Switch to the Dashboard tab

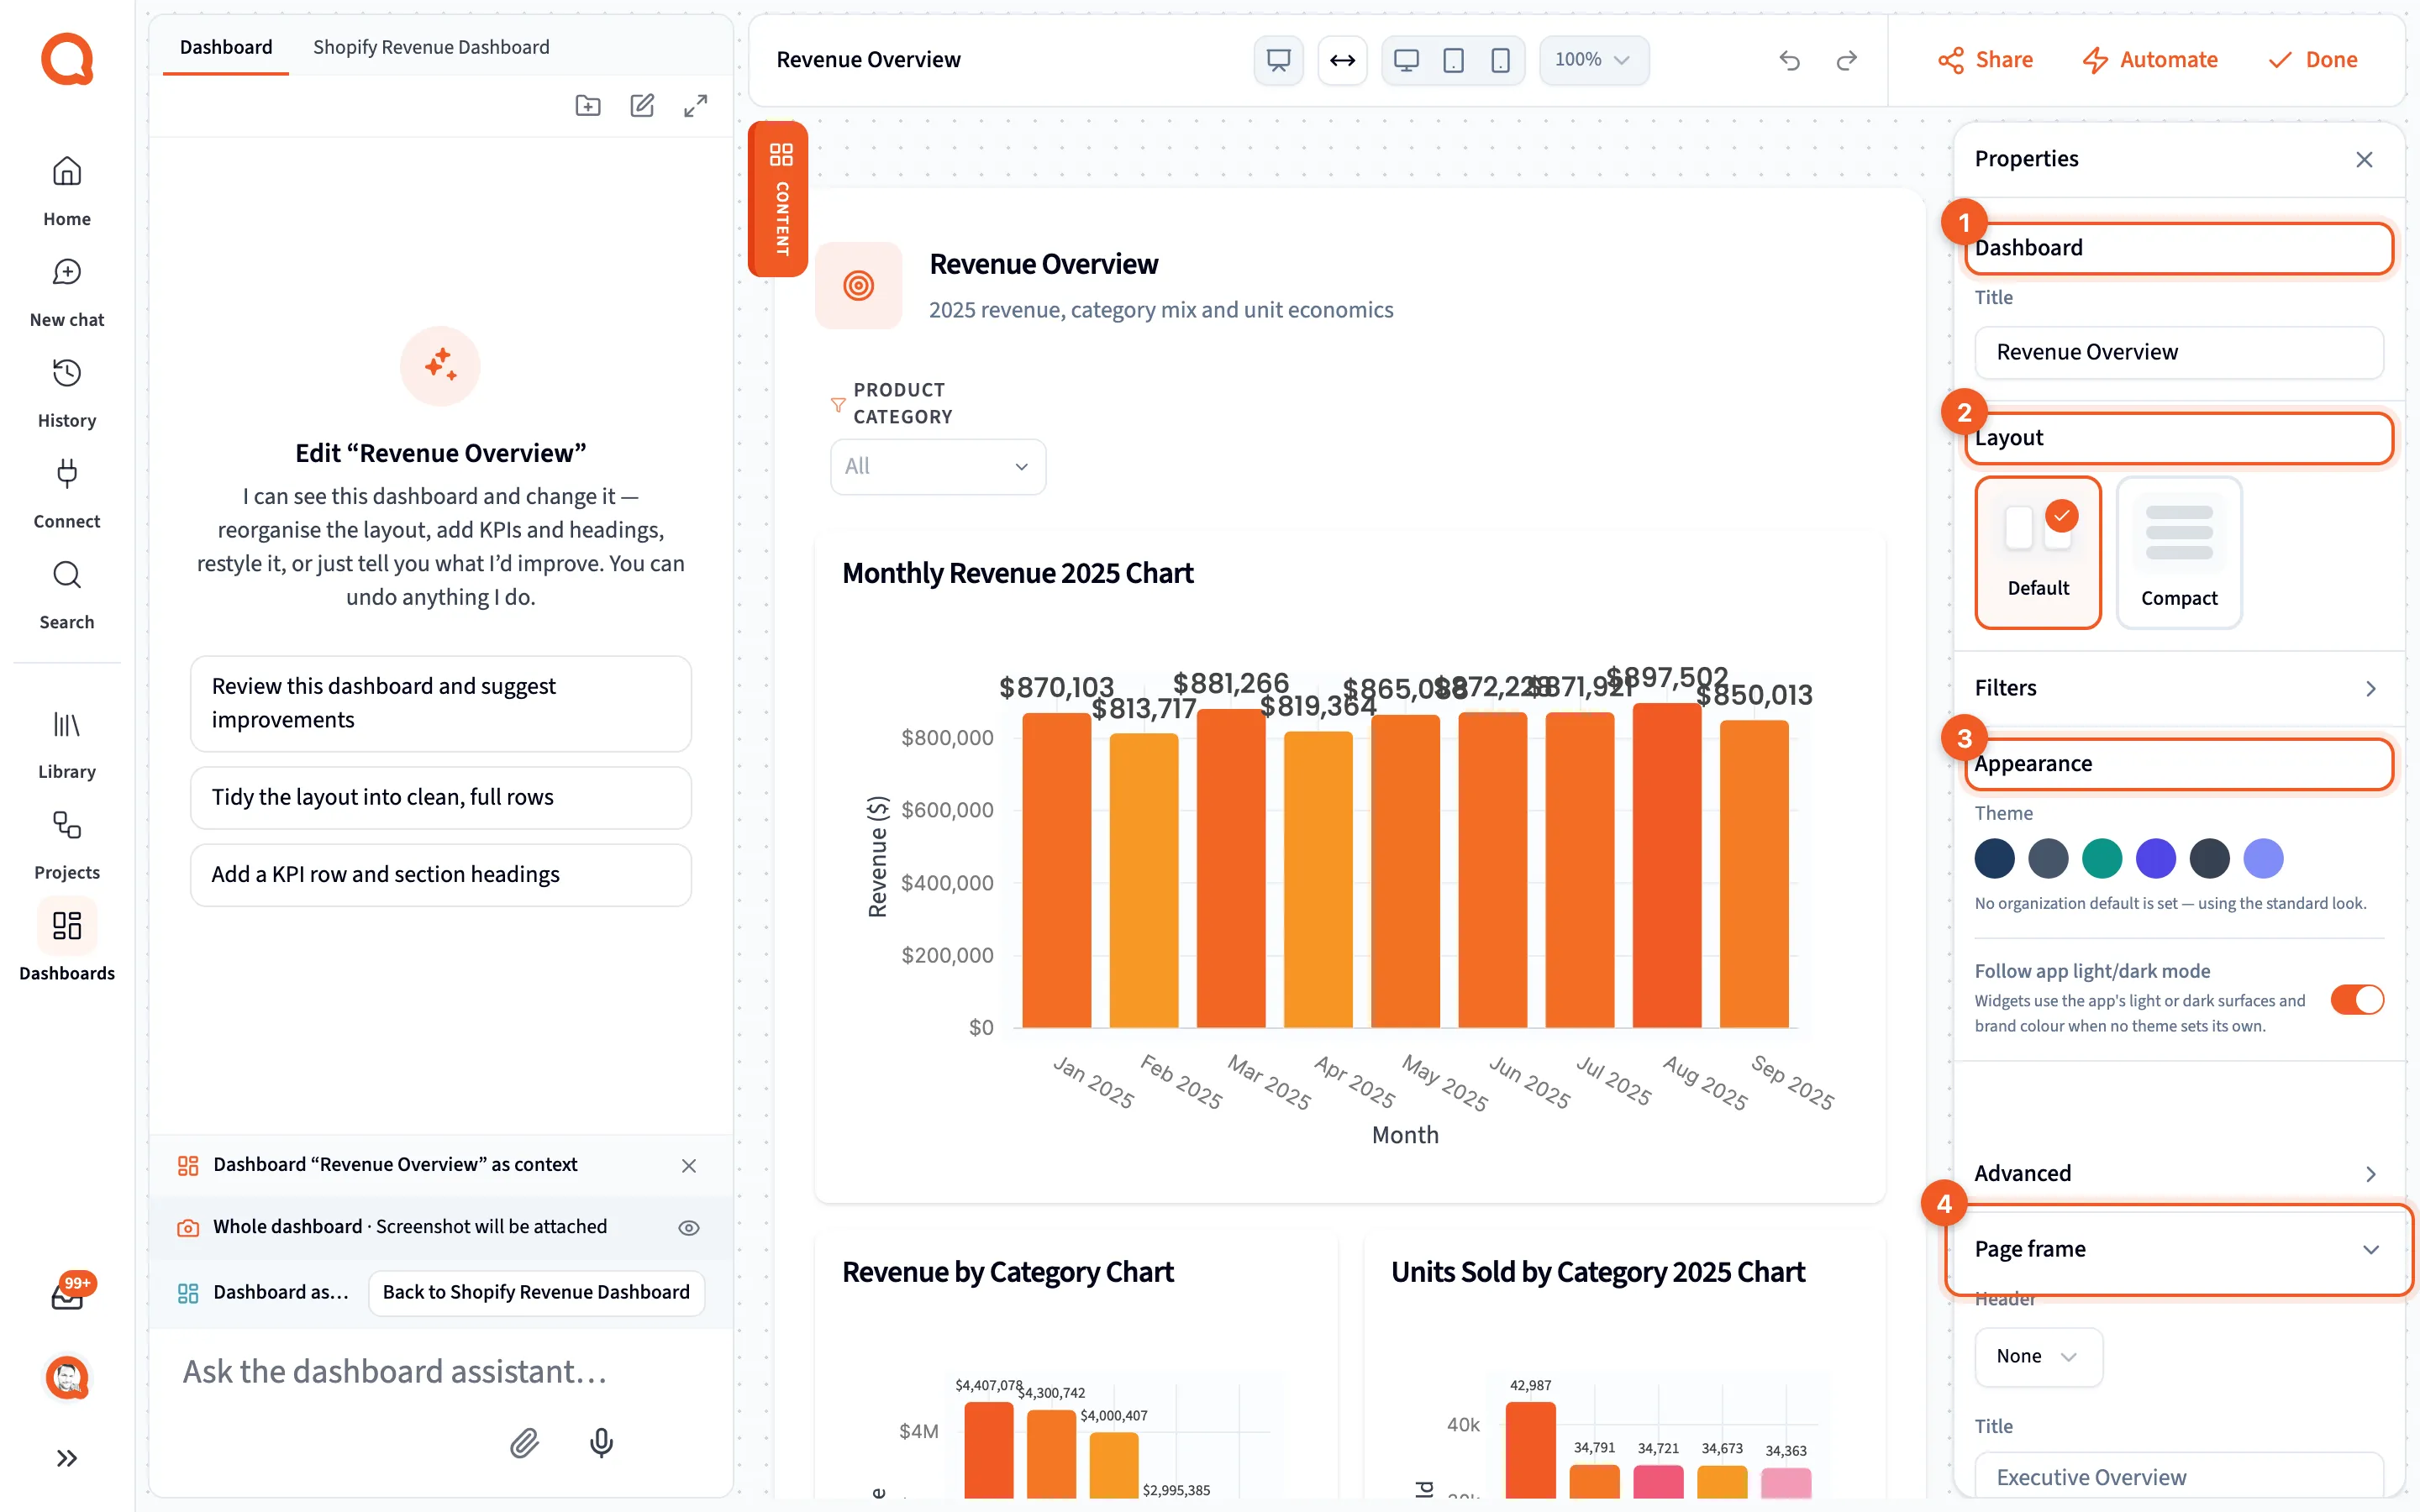(226, 47)
